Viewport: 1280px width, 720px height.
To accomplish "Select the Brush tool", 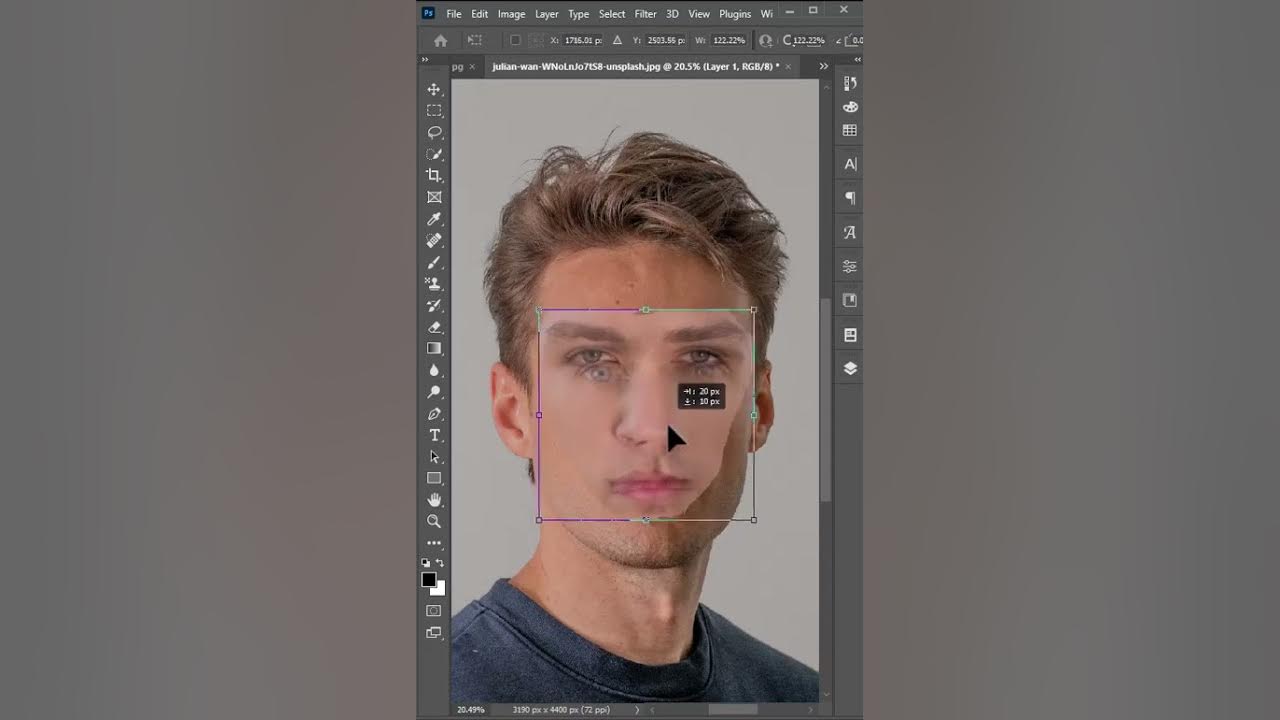I will (x=434, y=262).
